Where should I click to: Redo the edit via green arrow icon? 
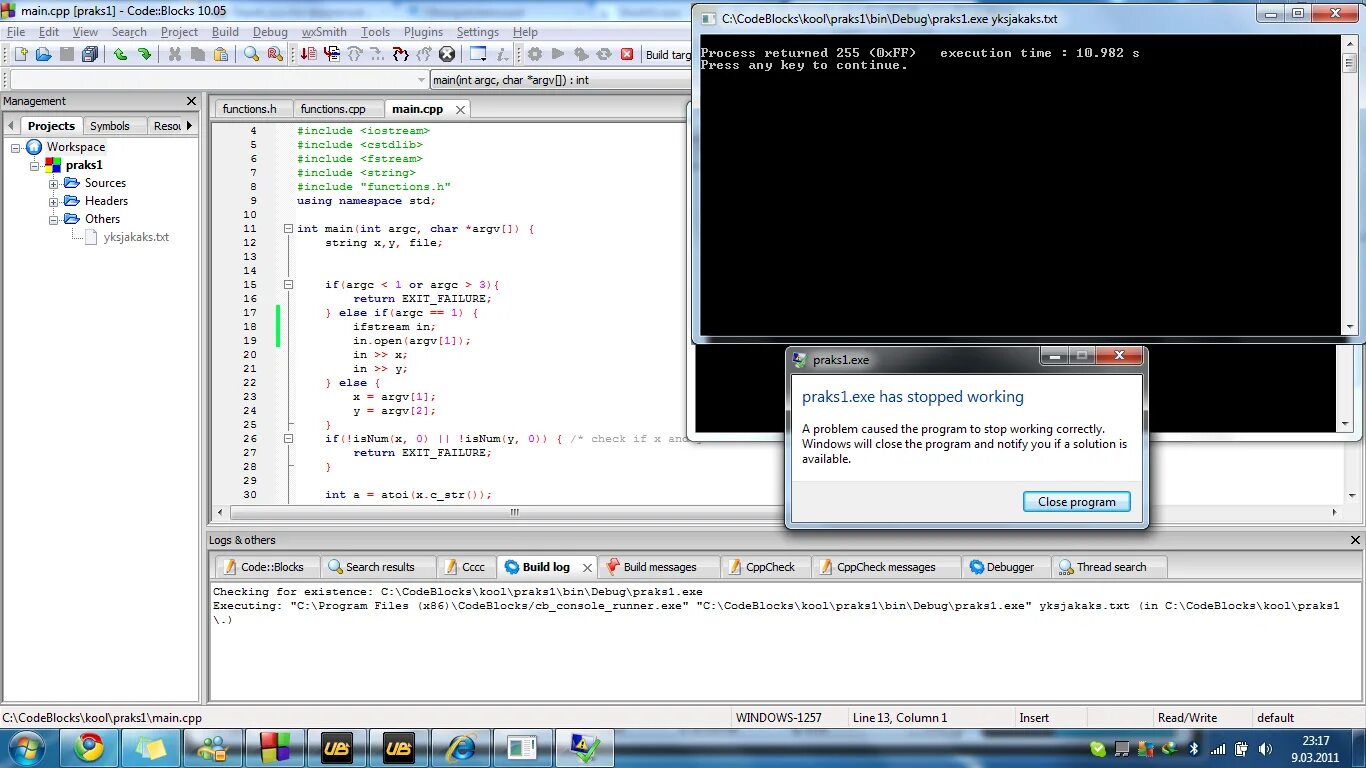144,54
